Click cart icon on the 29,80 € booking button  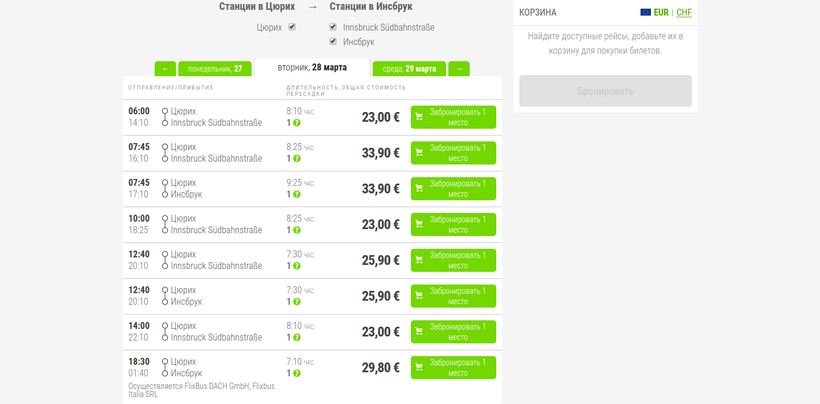pyautogui.click(x=419, y=367)
